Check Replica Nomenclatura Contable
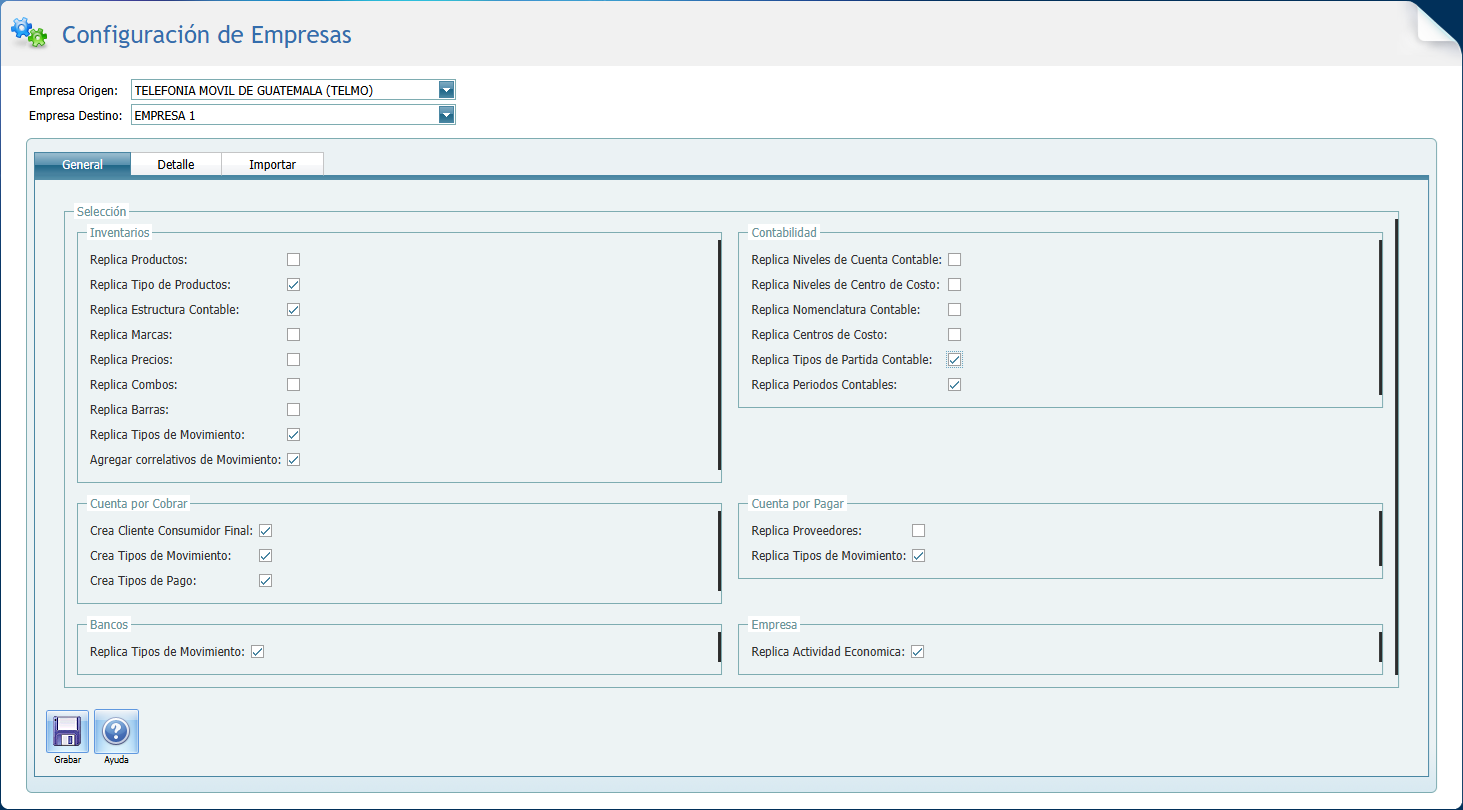 coord(954,310)
